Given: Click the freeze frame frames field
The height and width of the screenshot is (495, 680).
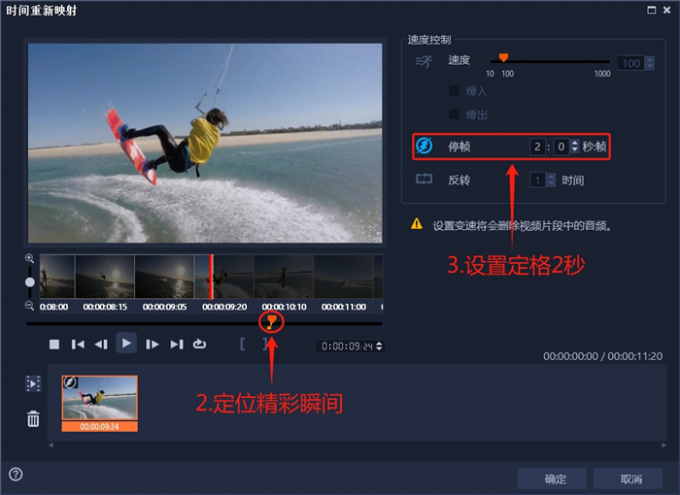Looking at the screenshot, I should 561,147.
